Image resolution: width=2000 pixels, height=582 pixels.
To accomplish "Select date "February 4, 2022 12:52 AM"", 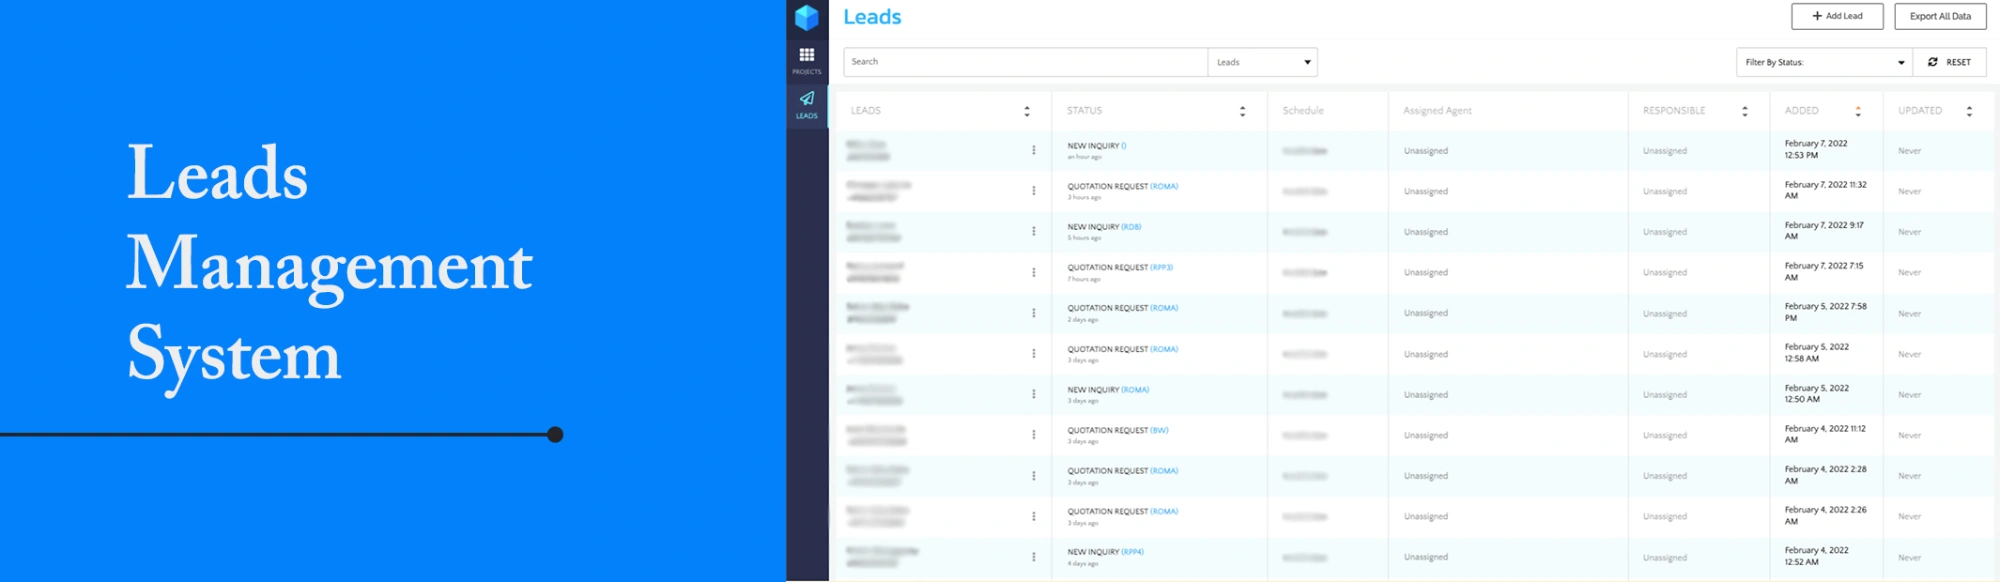I will click(1816, 557).
